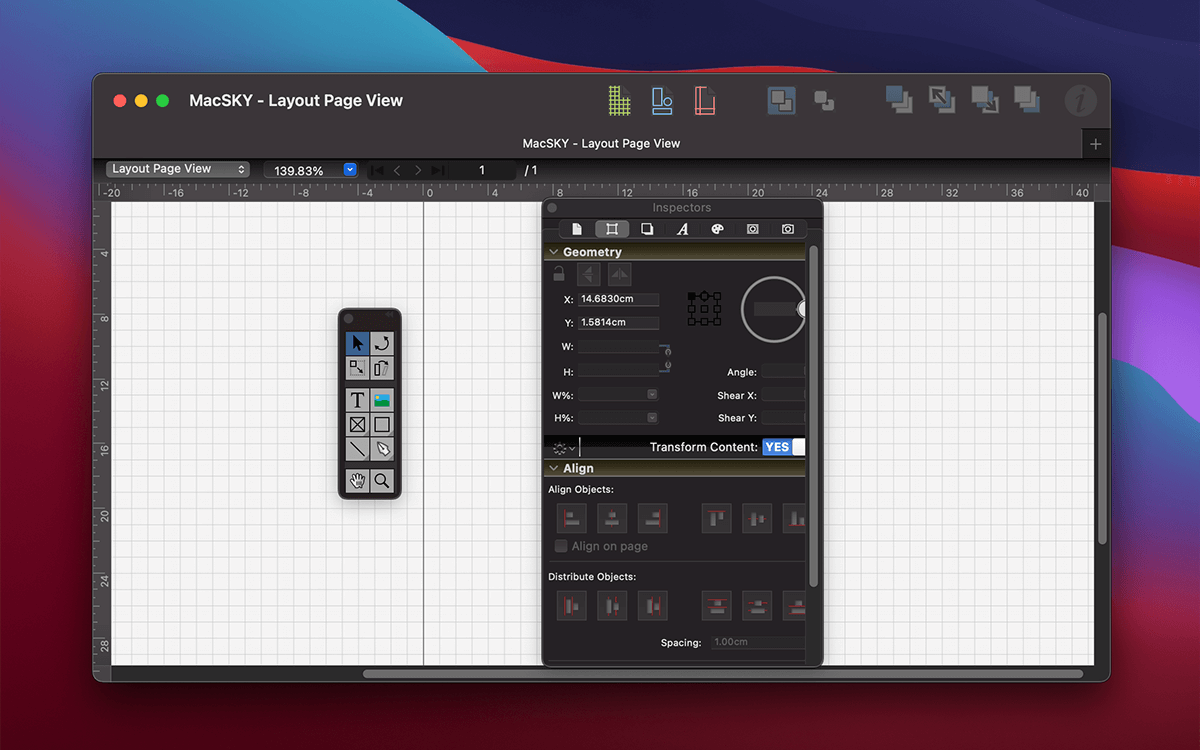The height and width of the screenshot is (750, 1200).
Task: Select the hand pan tool
Action: point(358,480)
